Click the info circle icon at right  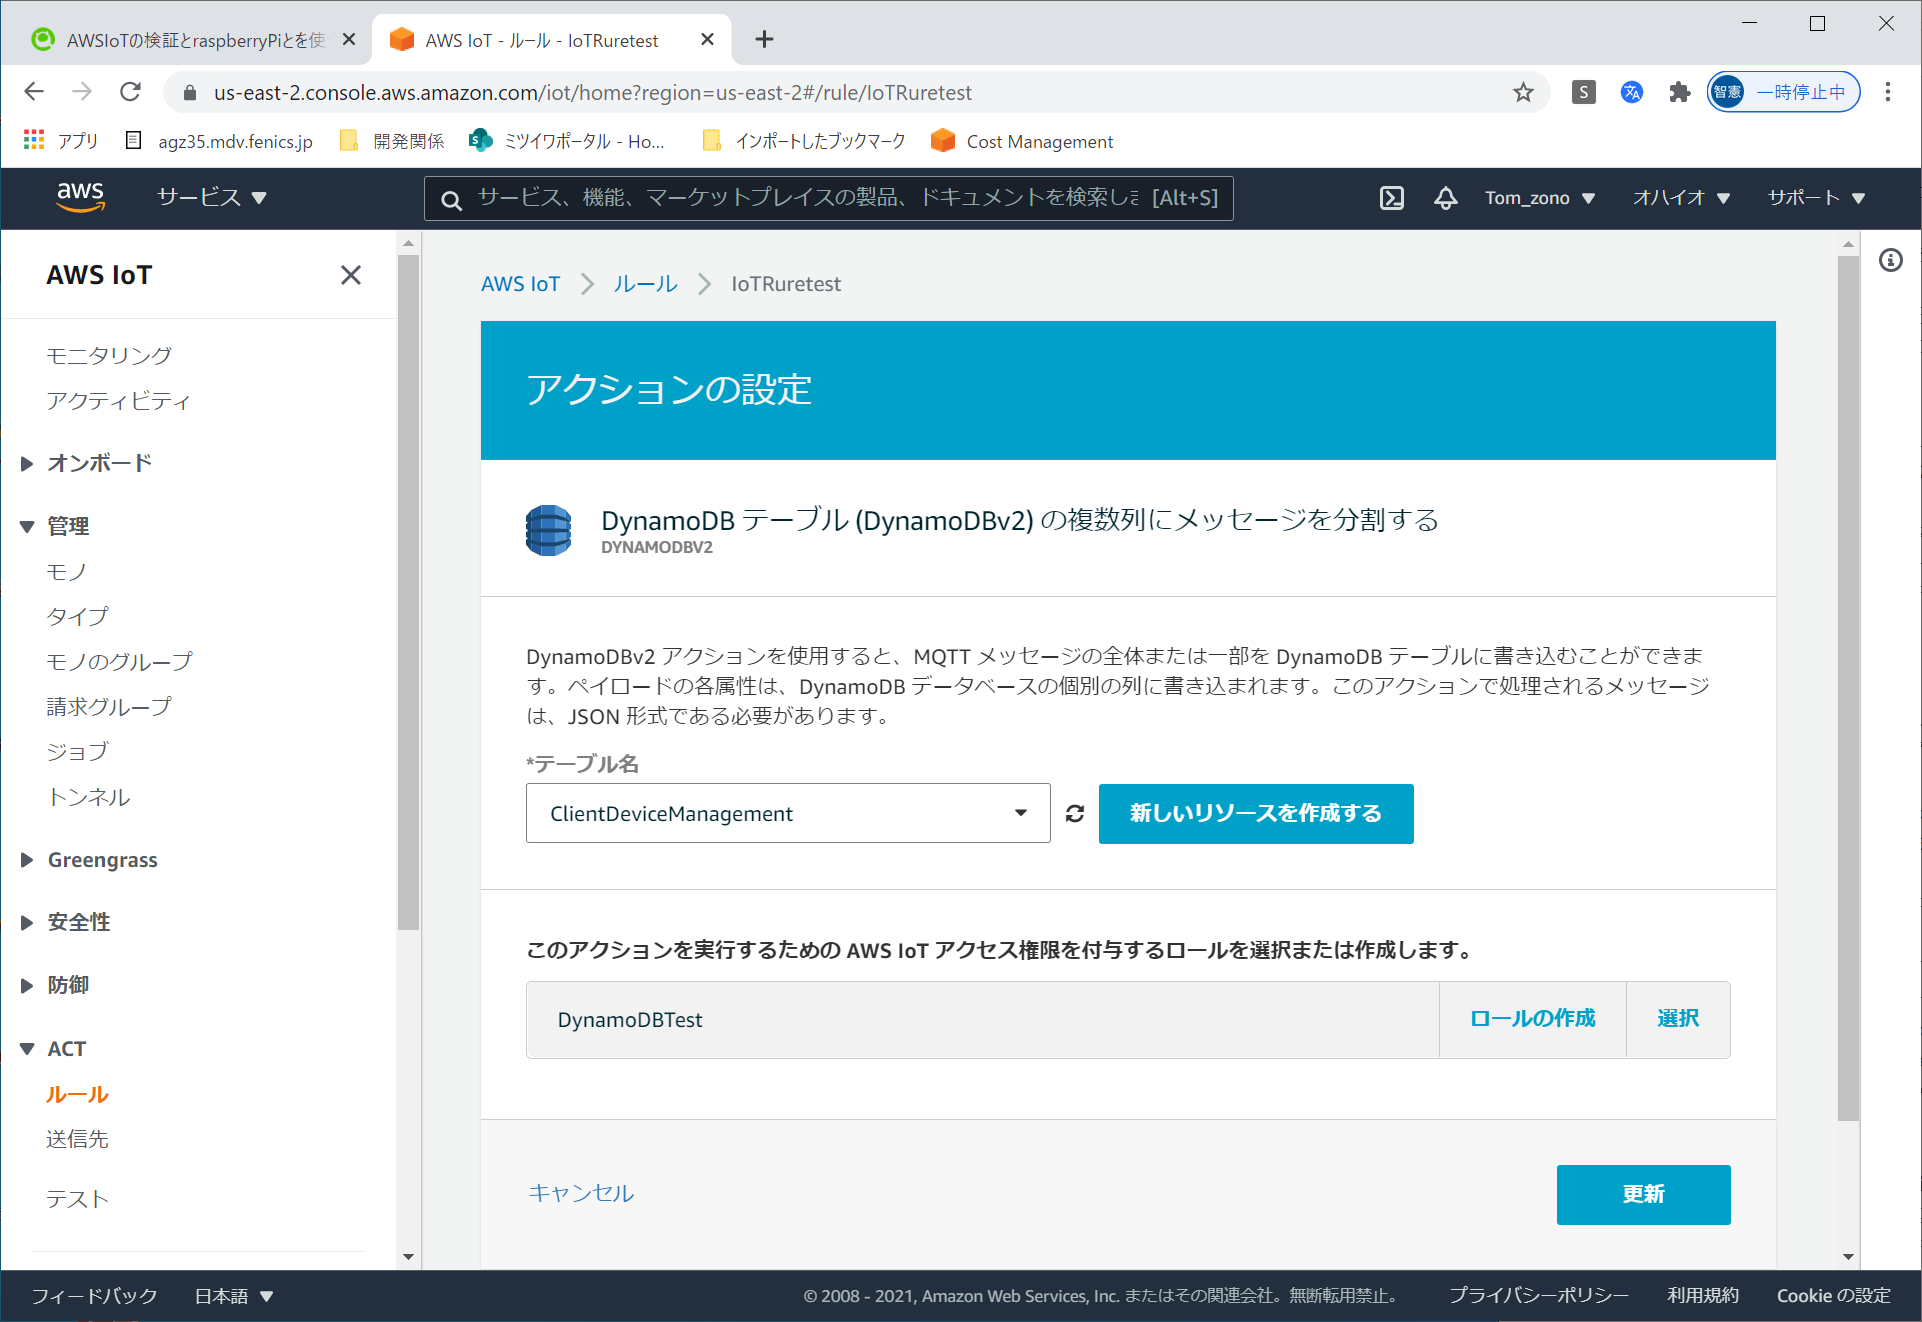click(1890, 261)
